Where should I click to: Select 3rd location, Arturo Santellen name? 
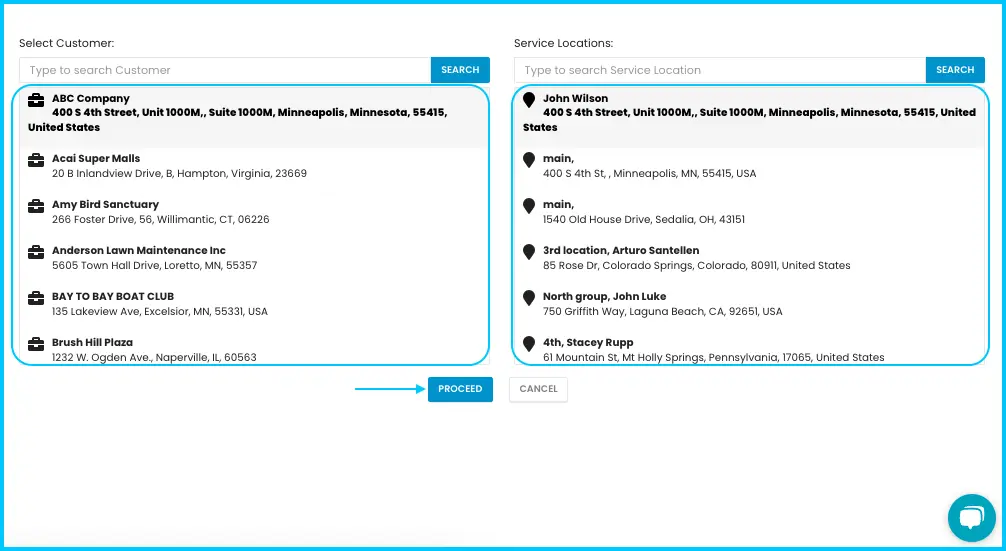click(x=621, y=251)
